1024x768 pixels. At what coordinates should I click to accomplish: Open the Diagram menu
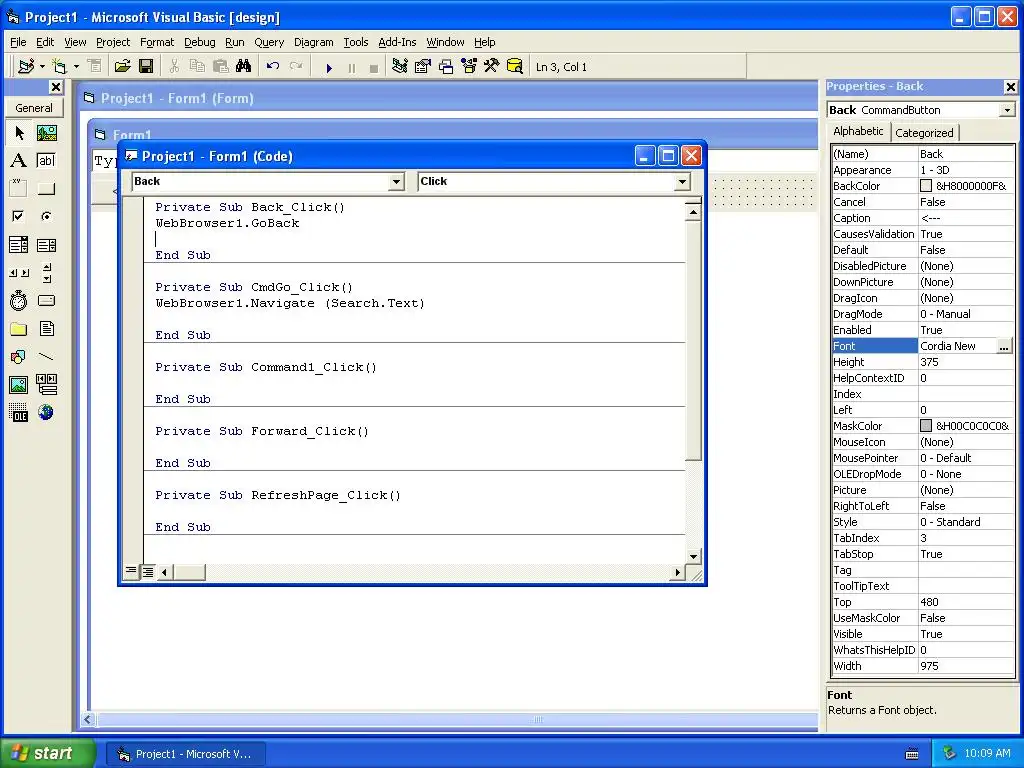point(313,42)
